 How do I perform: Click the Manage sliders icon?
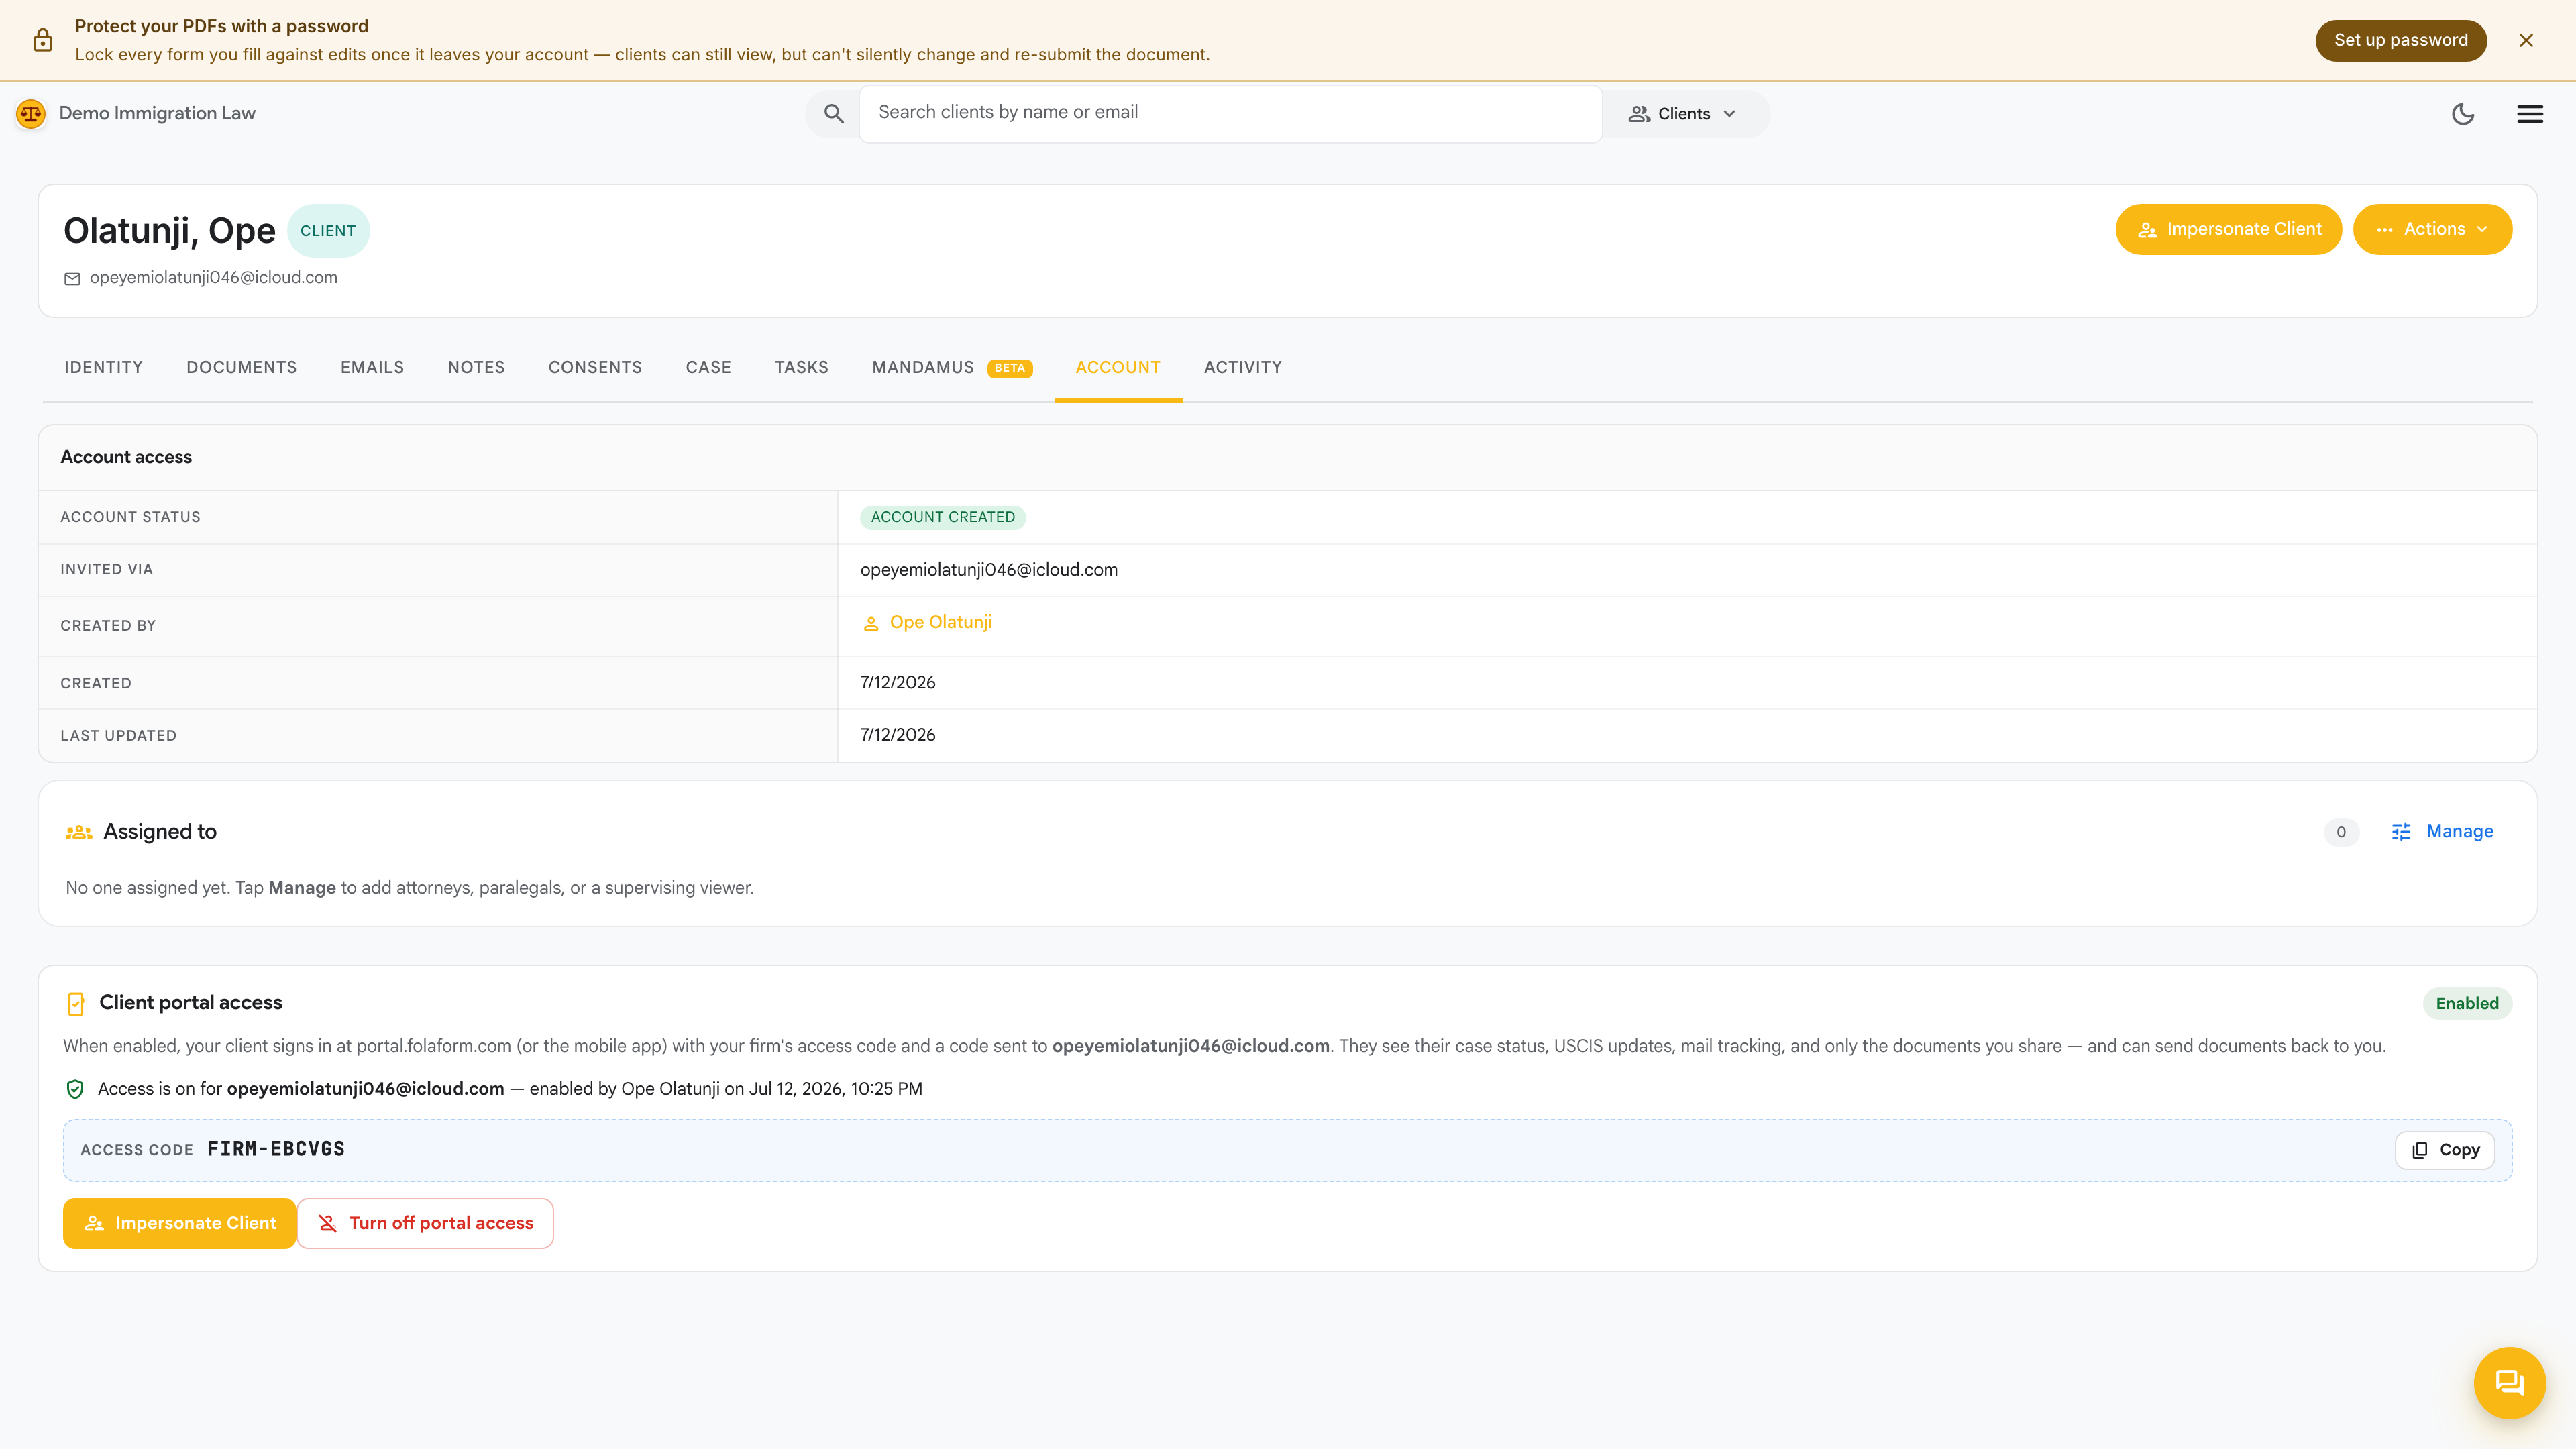pyautogui.click(x=2401, y=832)
